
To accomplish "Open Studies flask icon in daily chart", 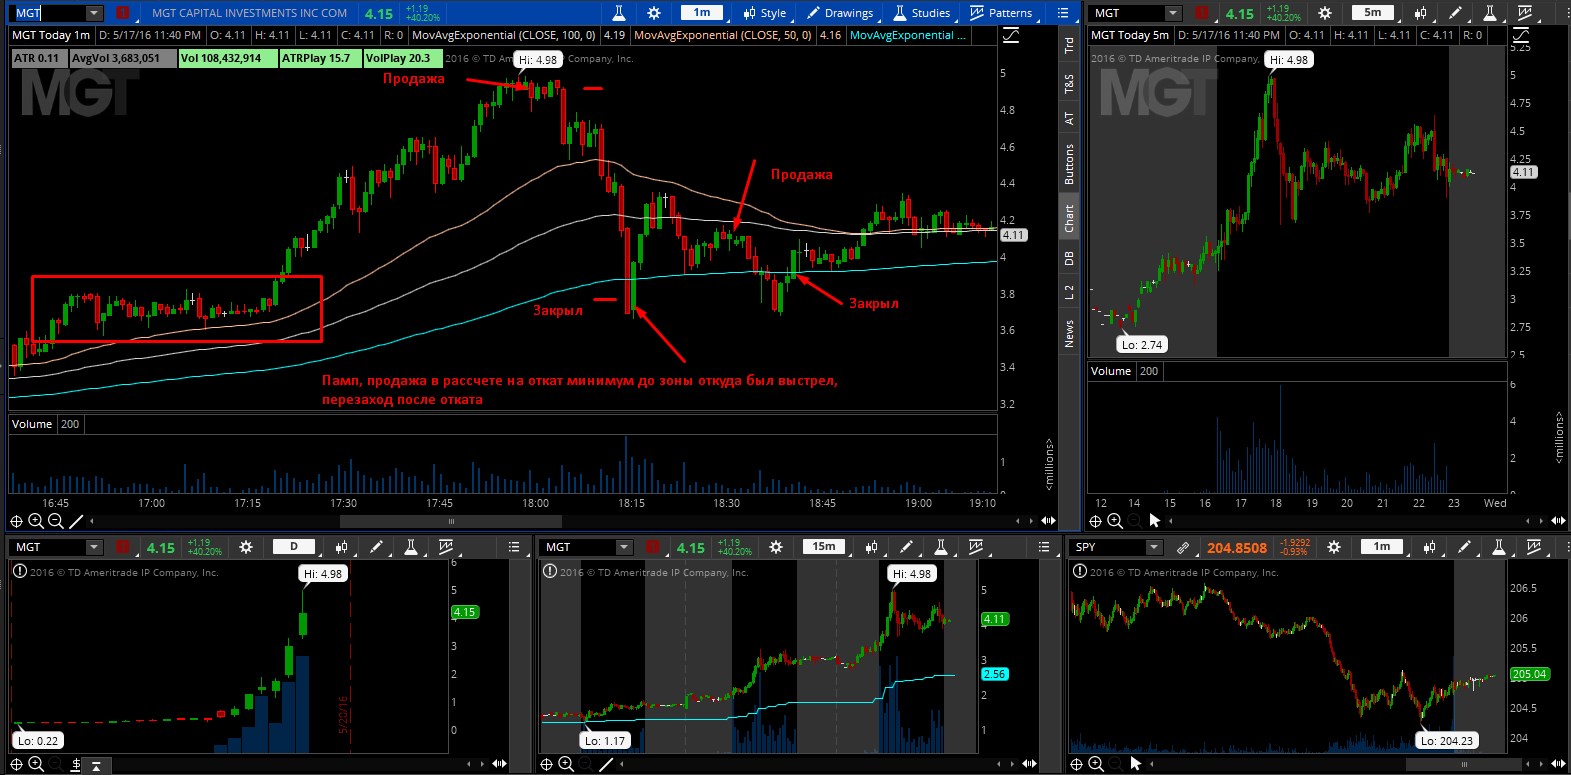I will (411, 547).
